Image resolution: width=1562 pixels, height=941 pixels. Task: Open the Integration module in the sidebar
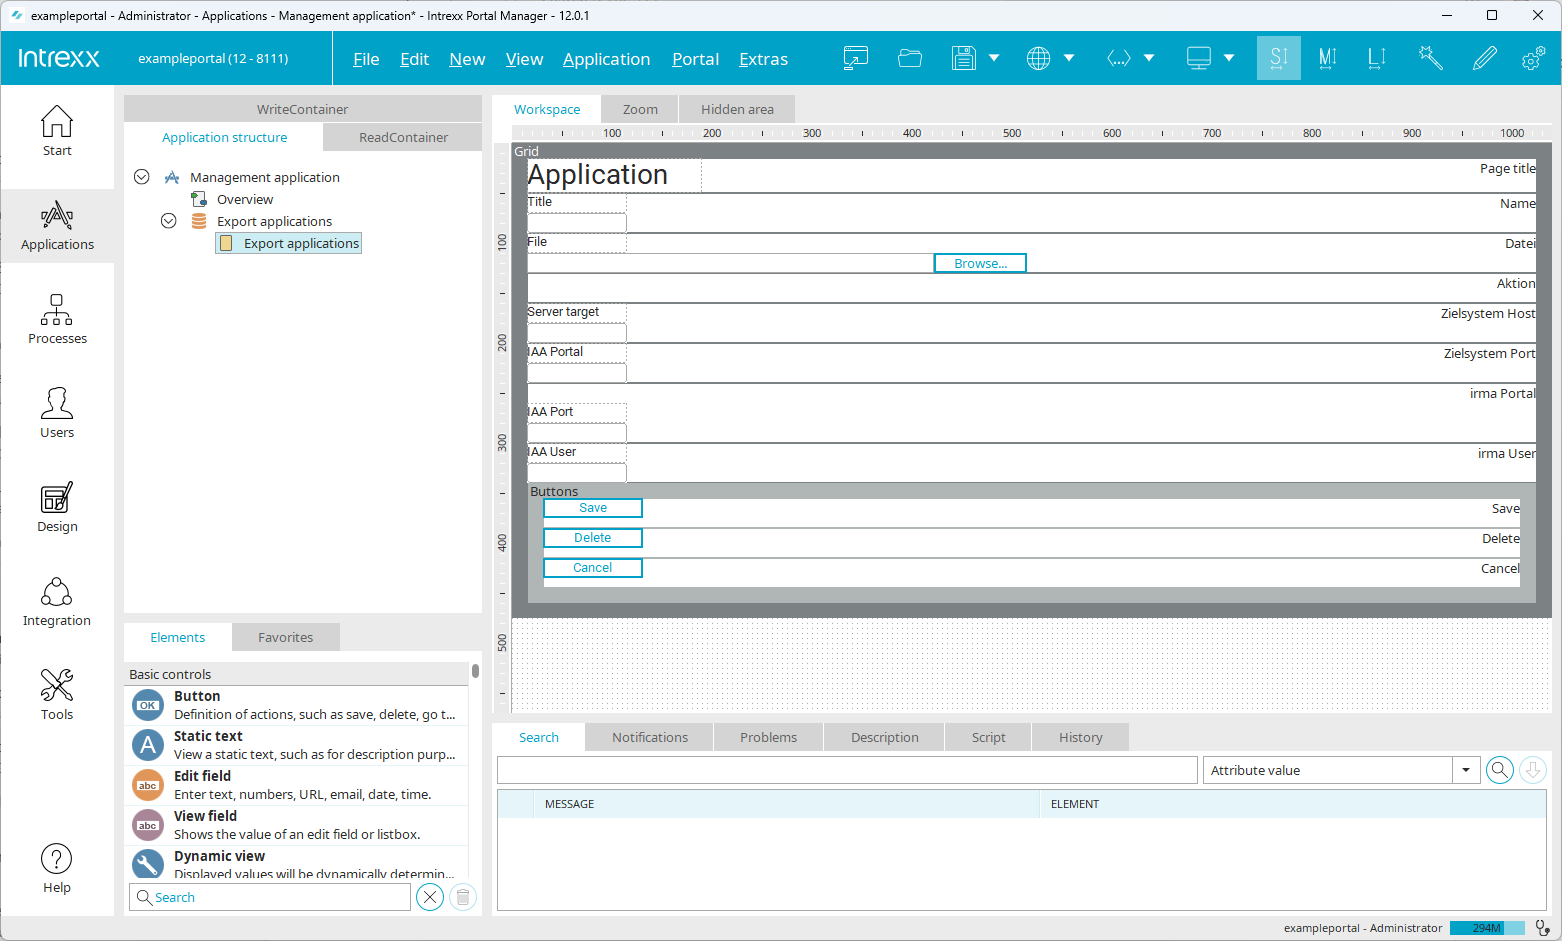[x=57, y=601]
